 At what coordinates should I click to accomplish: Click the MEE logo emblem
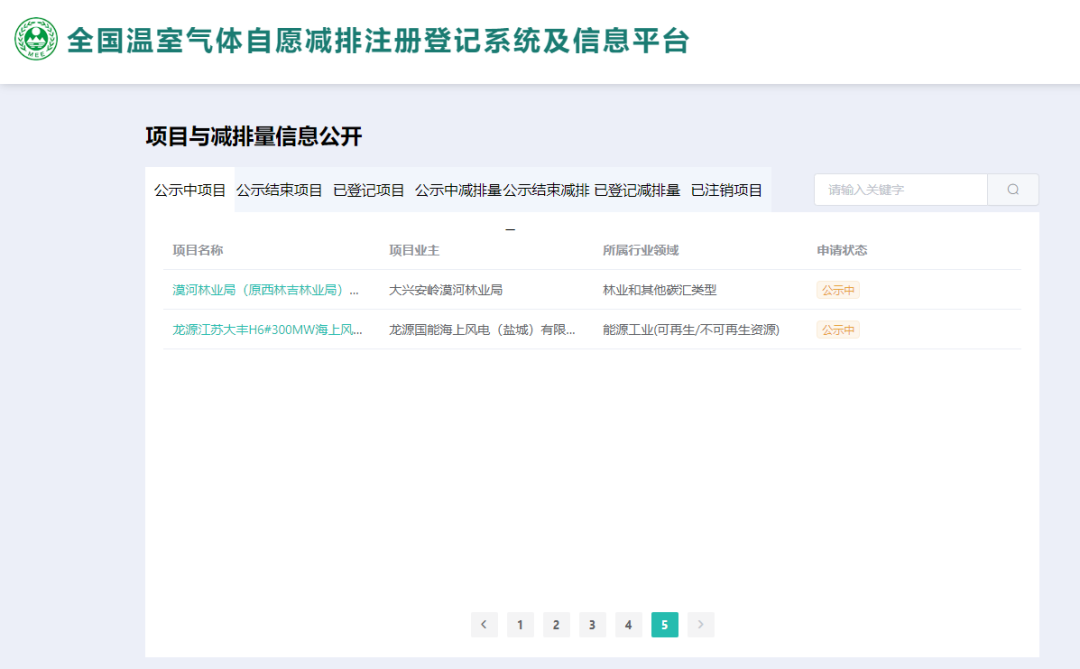point(36,40)
